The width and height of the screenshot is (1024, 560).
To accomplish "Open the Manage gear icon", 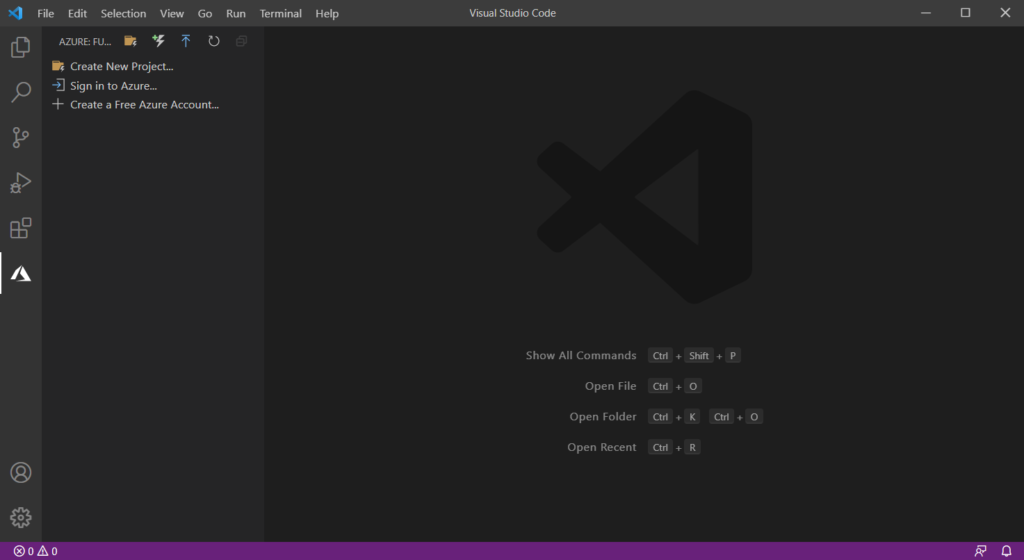I will click(x=20, y=518).
